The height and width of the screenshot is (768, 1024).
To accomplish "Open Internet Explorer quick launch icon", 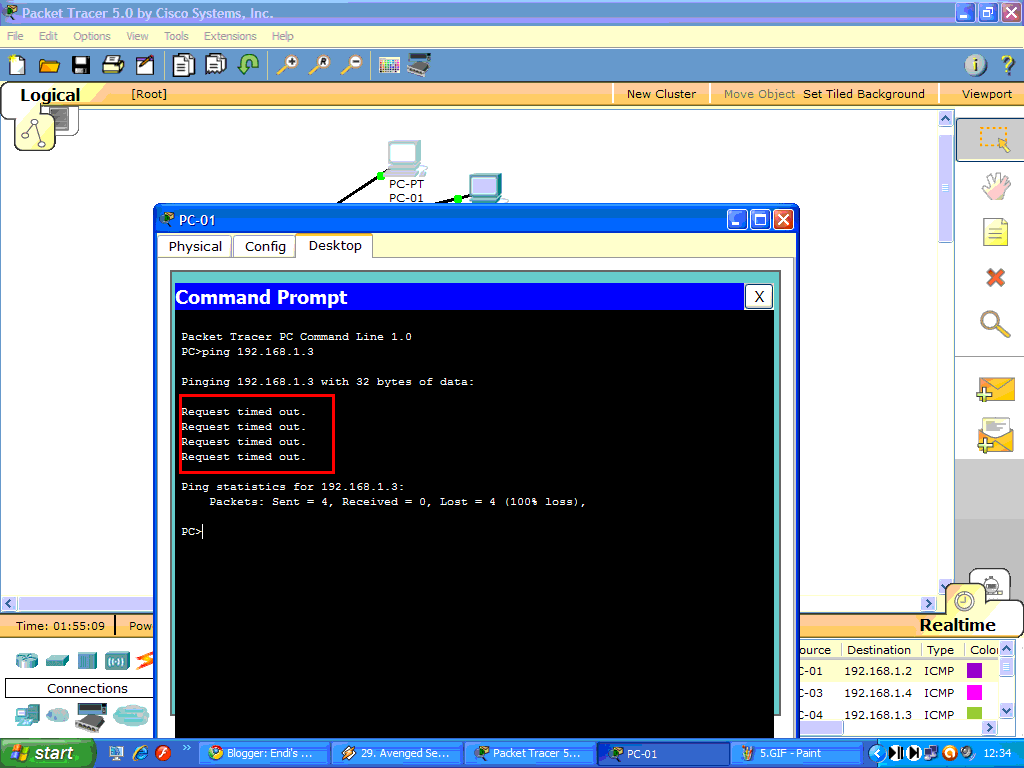I will pos(140,753).
